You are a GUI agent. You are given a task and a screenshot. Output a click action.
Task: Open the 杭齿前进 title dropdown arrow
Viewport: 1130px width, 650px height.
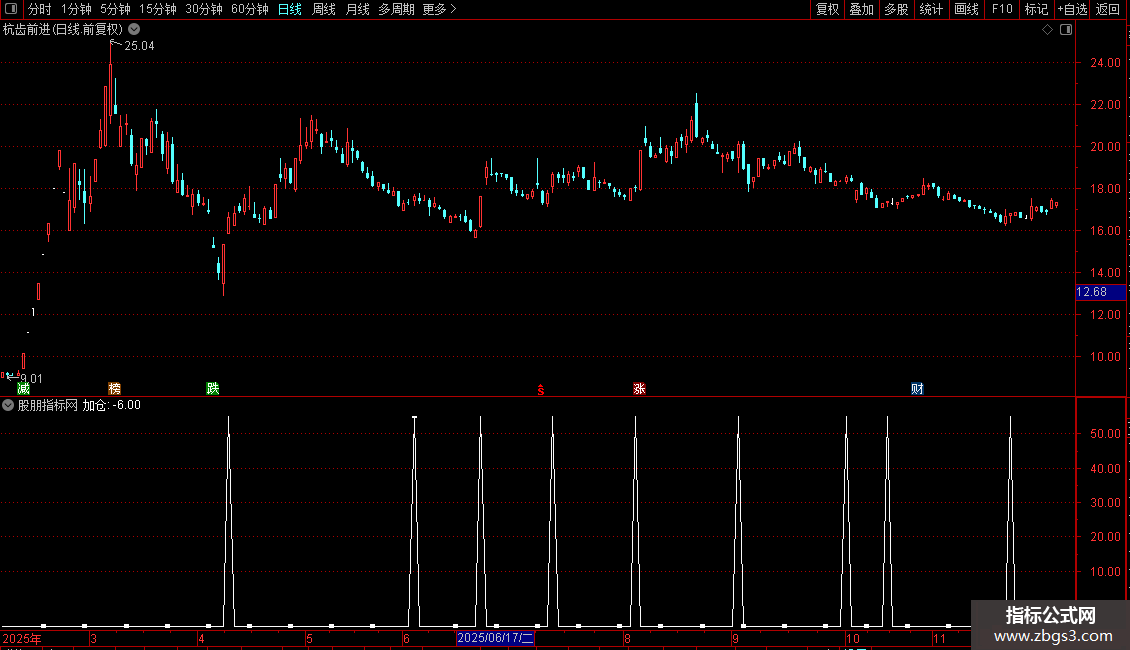134,30
